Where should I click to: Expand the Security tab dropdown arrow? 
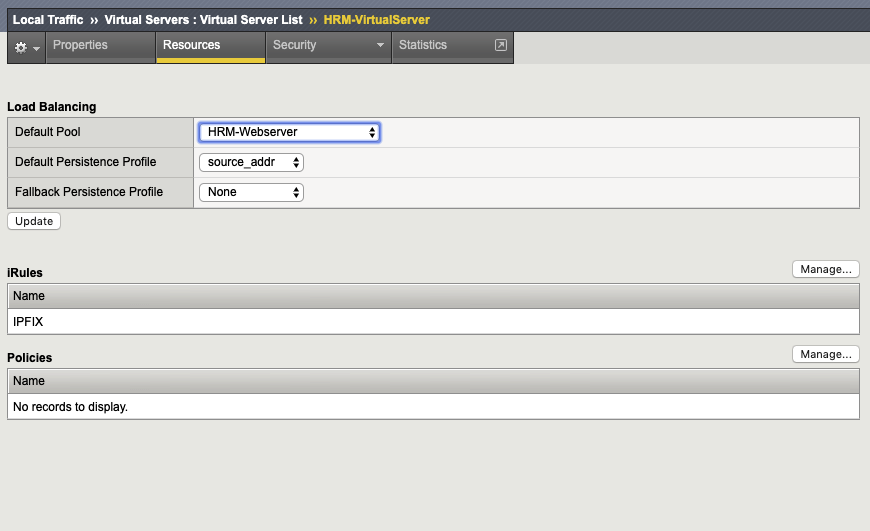pos(380,45)
